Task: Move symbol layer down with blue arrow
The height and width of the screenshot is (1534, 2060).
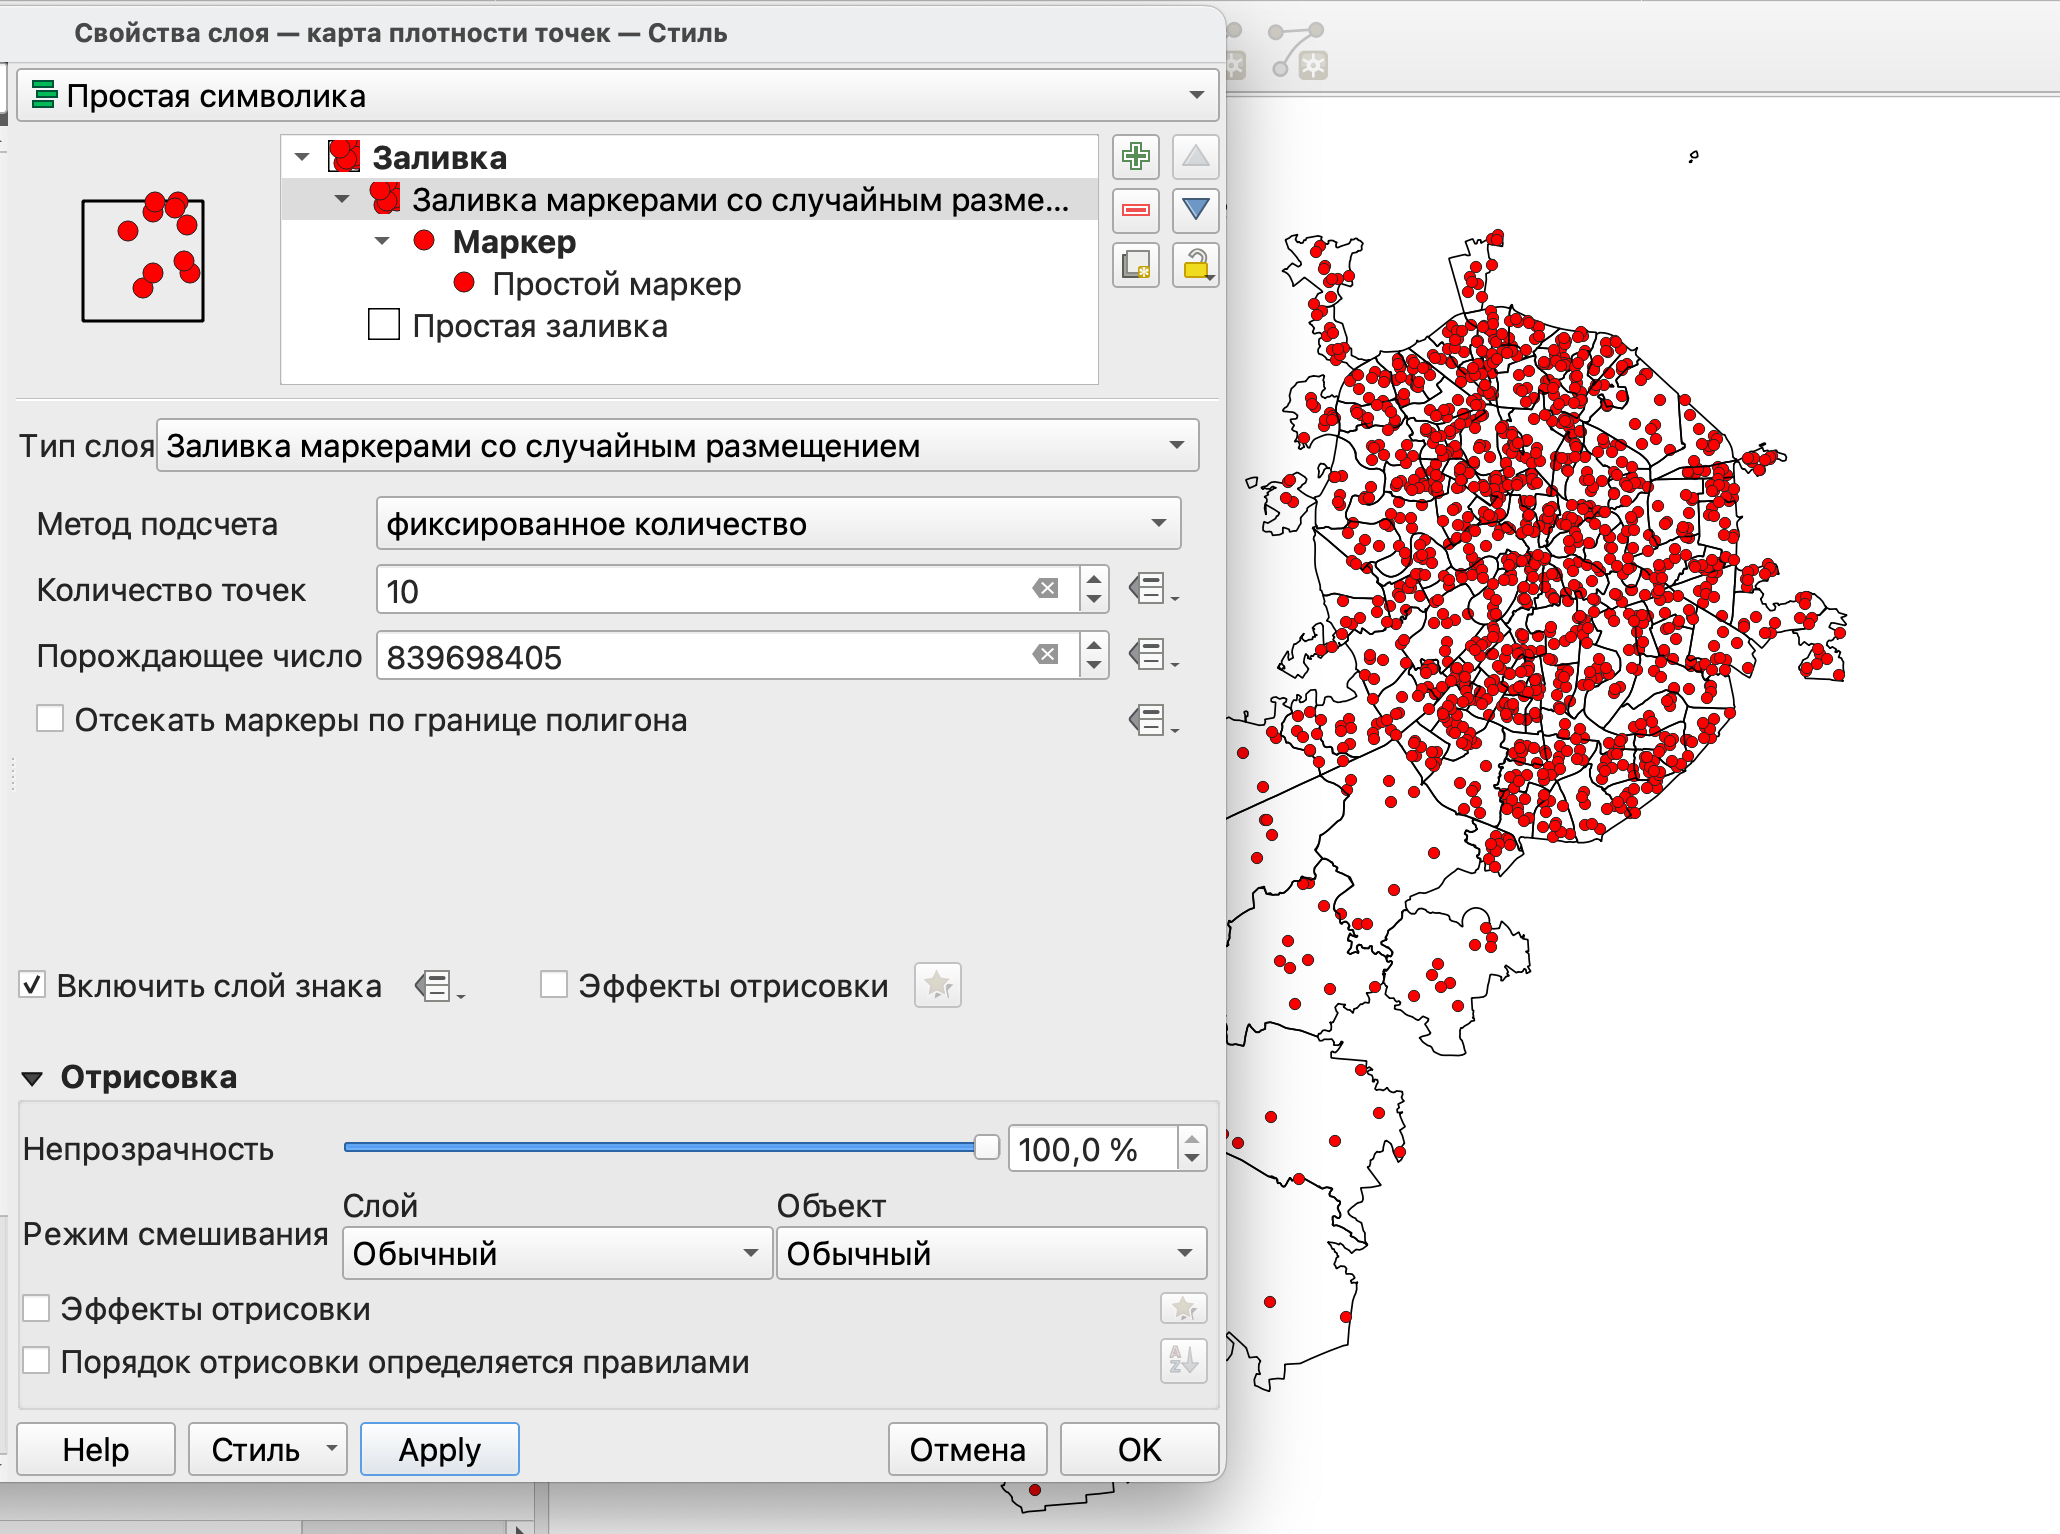Action: [1195, 210]
